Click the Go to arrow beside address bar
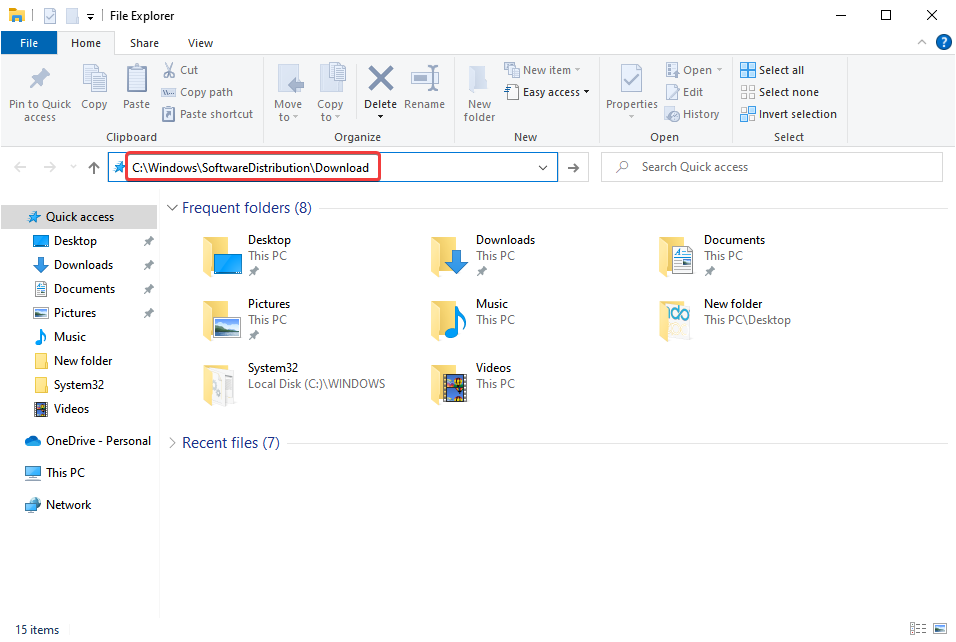Screen dimensions: 956x642 click(573, 167)
